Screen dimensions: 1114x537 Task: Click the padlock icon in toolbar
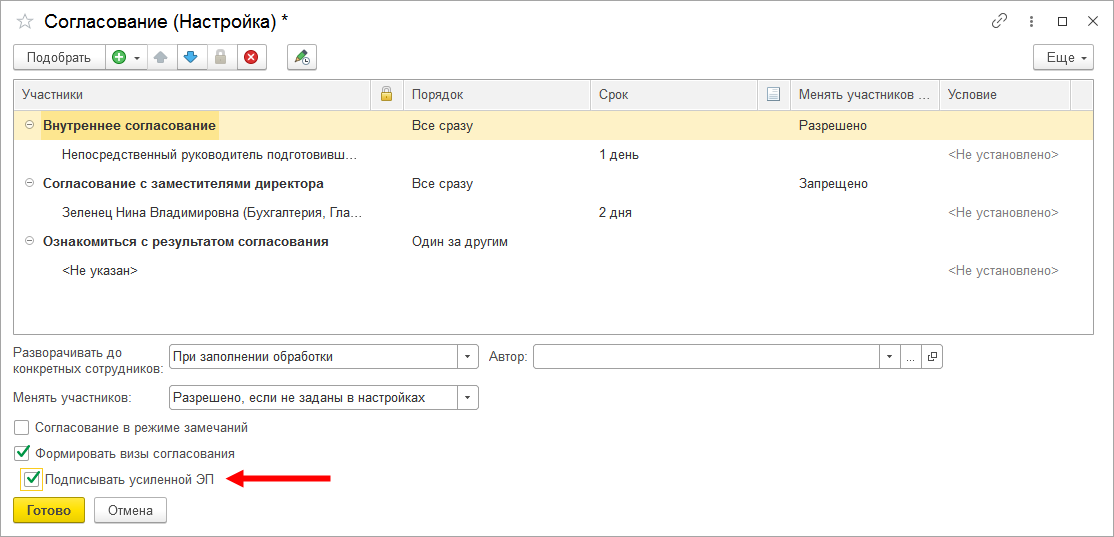(x=221, y=58)
